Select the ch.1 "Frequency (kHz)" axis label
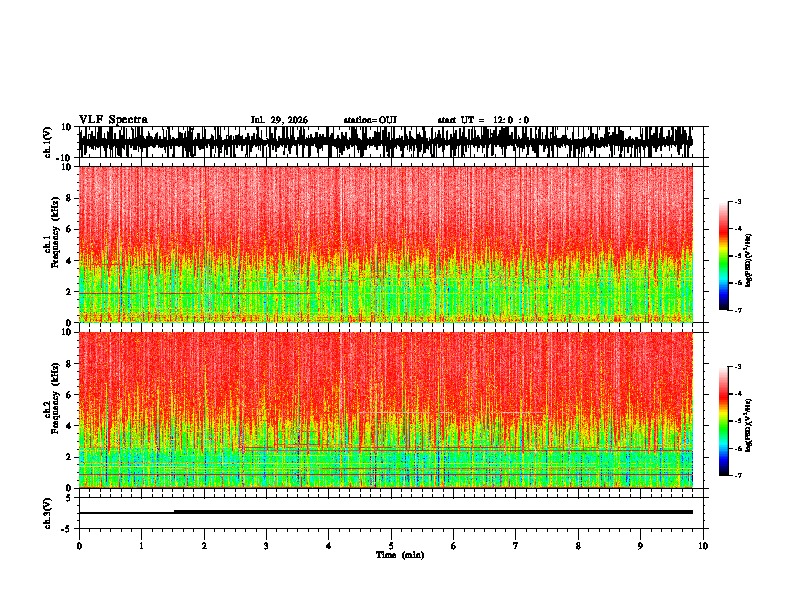Viewport: 792px width, 612px height. pos(55,232)
